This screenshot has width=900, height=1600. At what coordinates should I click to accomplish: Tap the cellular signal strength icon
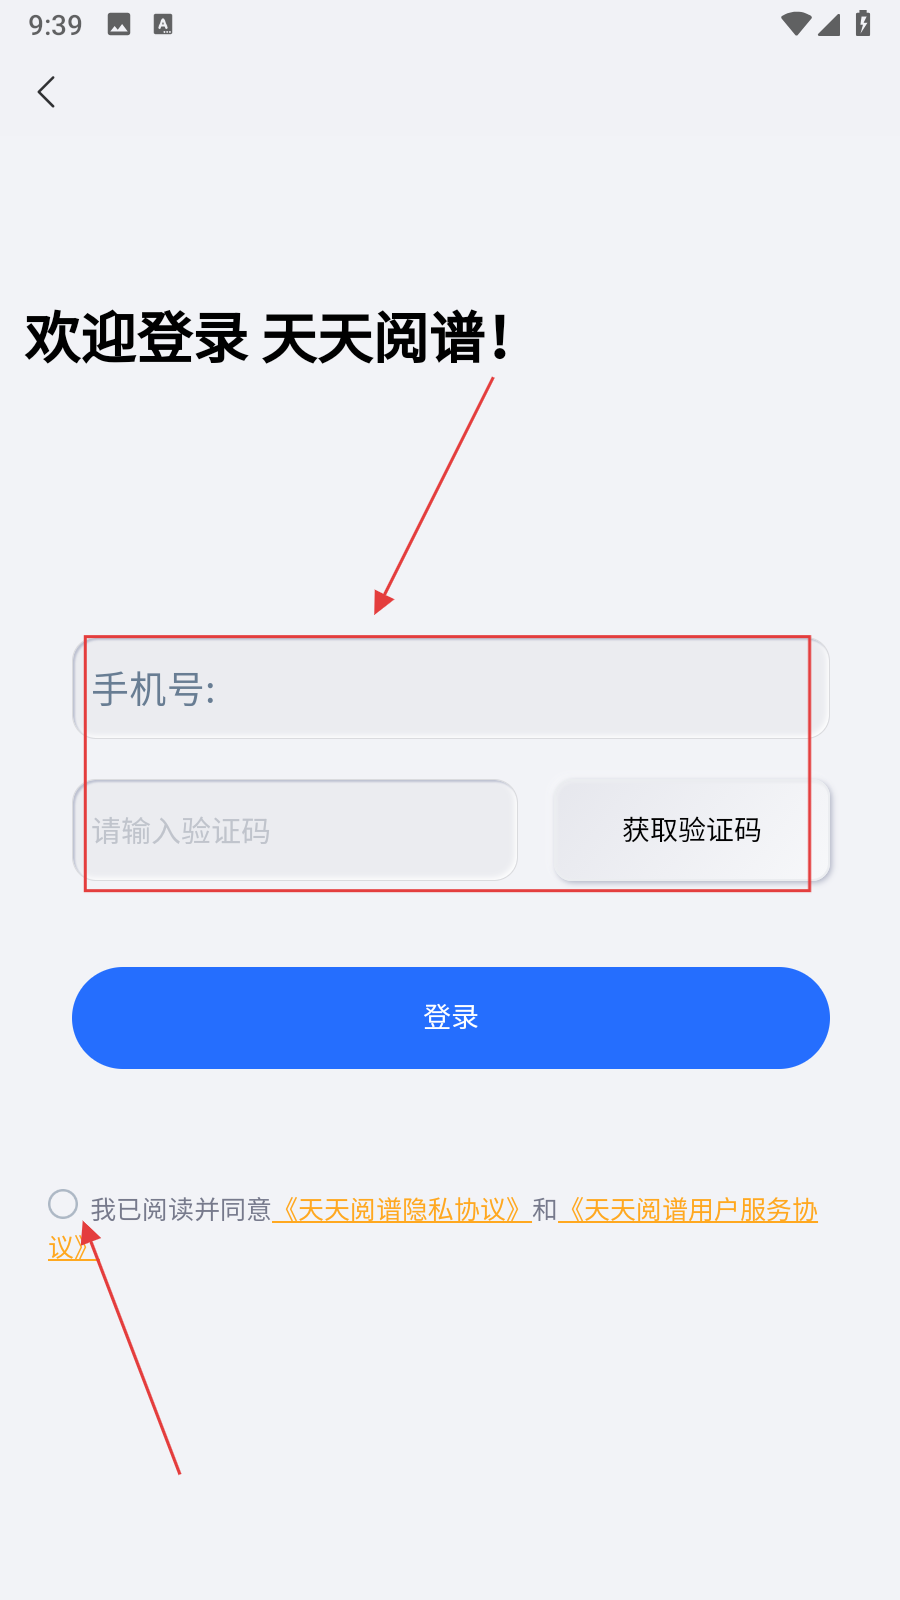(829, 24)
